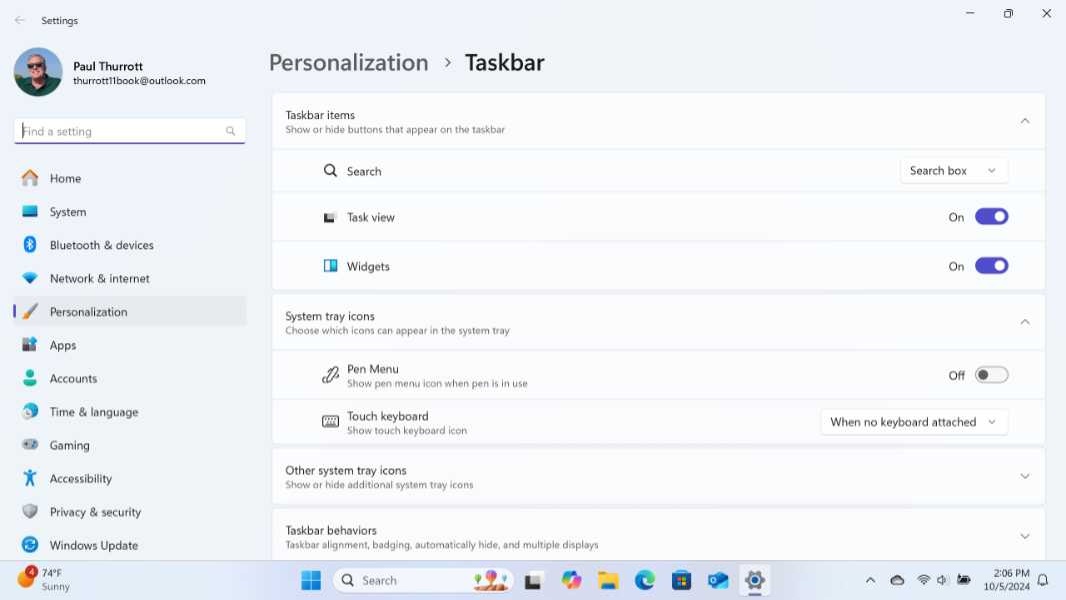Select Personalization in the sidebar
Viewport: 1066px width, 600px height.
tap(129, 311)
